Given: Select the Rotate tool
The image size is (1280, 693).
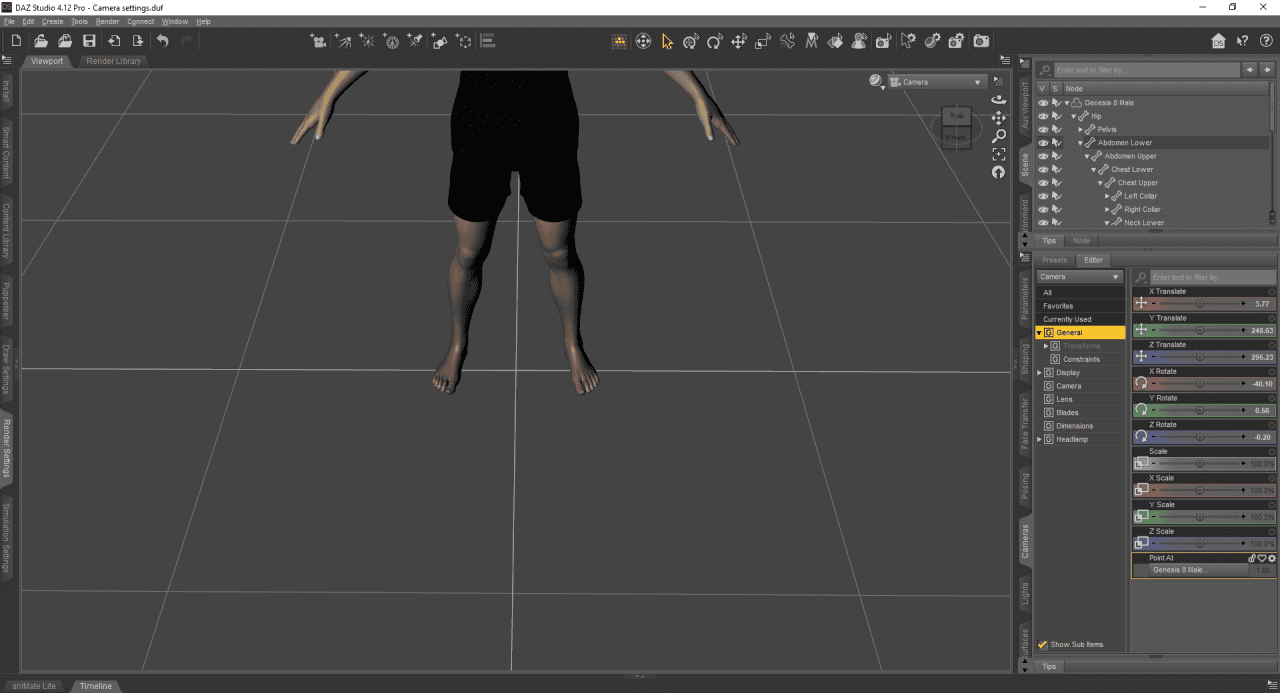Looking at the screenshot, I should coord(715,41).
